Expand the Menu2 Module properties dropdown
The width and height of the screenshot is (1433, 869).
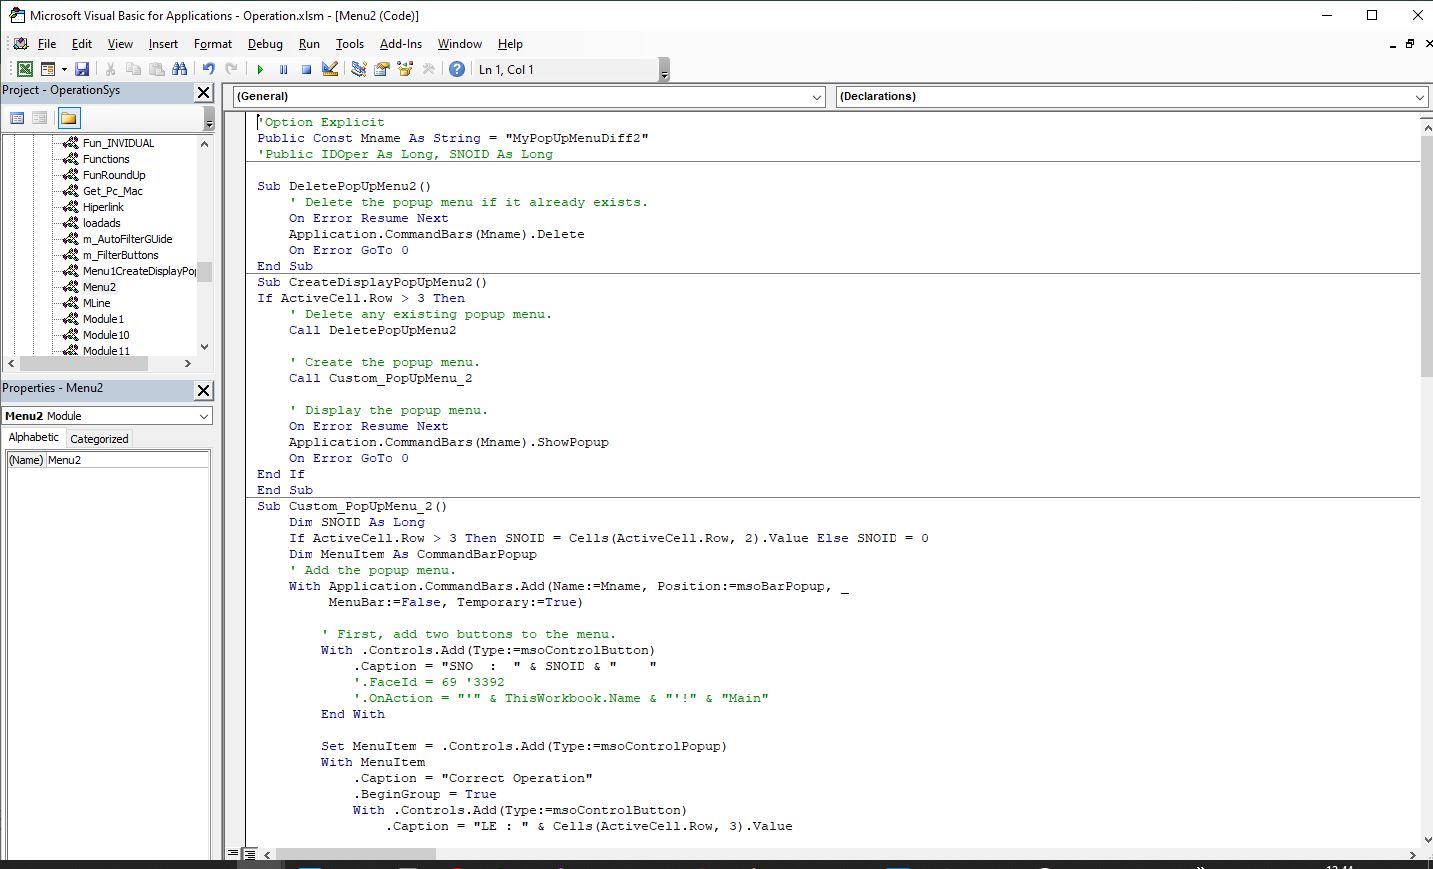204,416
